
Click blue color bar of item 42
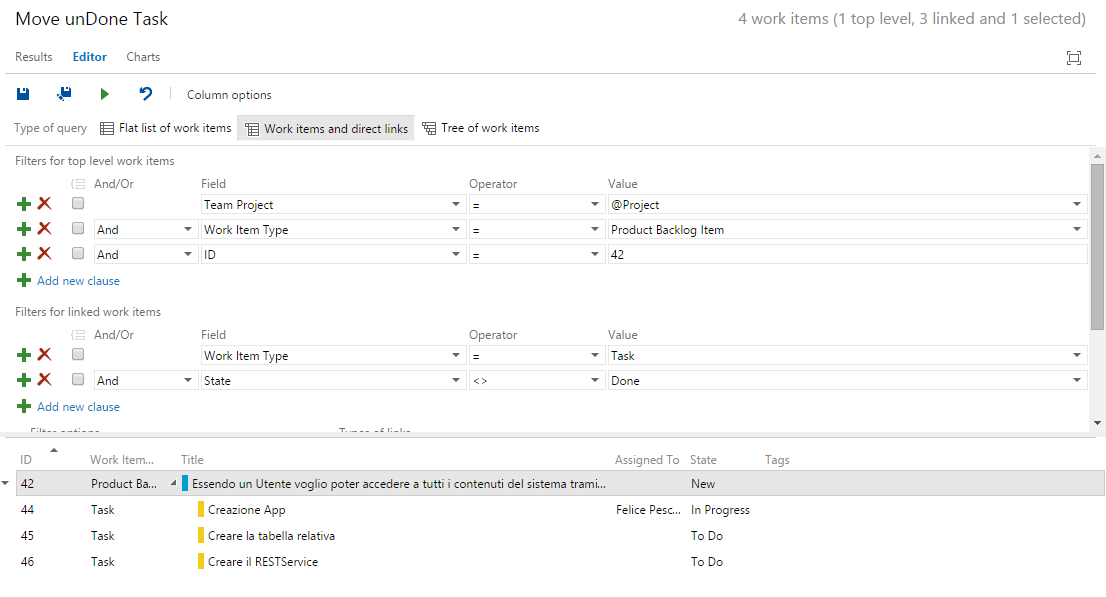click(185, 483)
